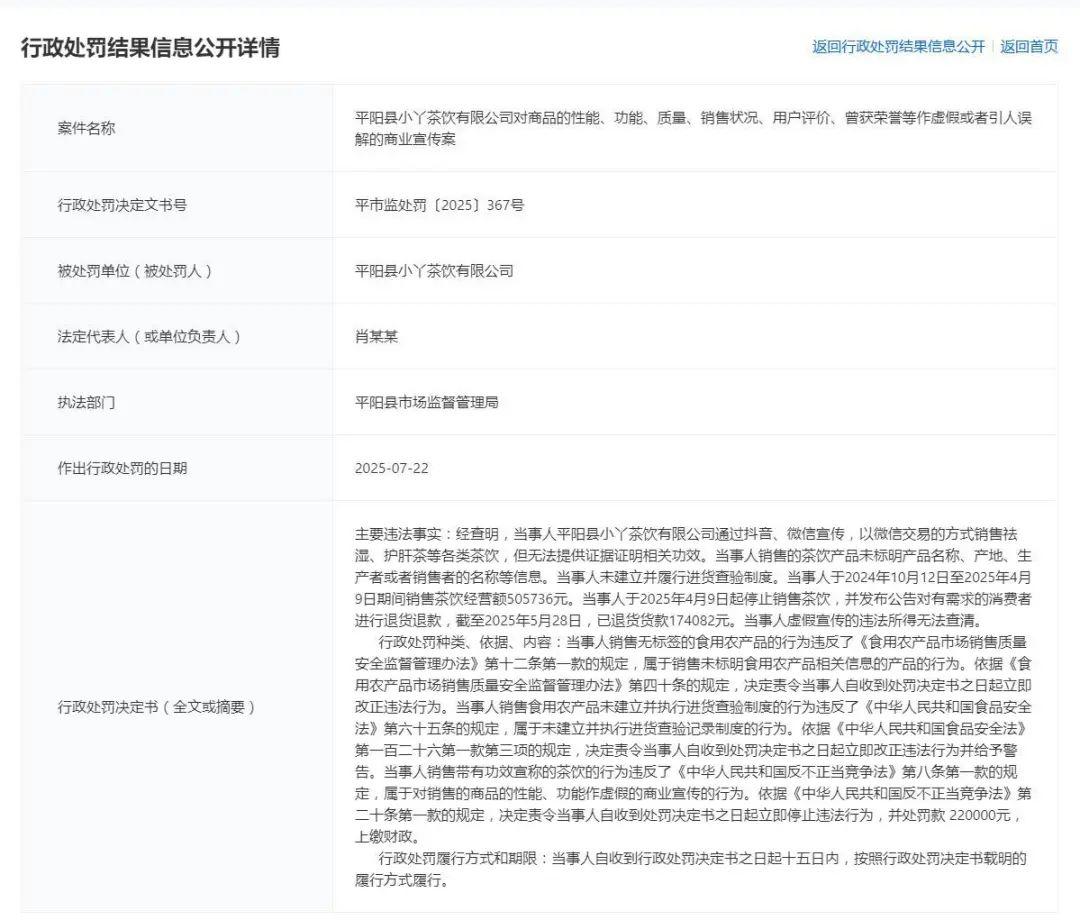Click the 行政处罚种类、依据、内容 paragraph start
The height and width of the screenshot is (920, 1080).
tap(470, 642)
